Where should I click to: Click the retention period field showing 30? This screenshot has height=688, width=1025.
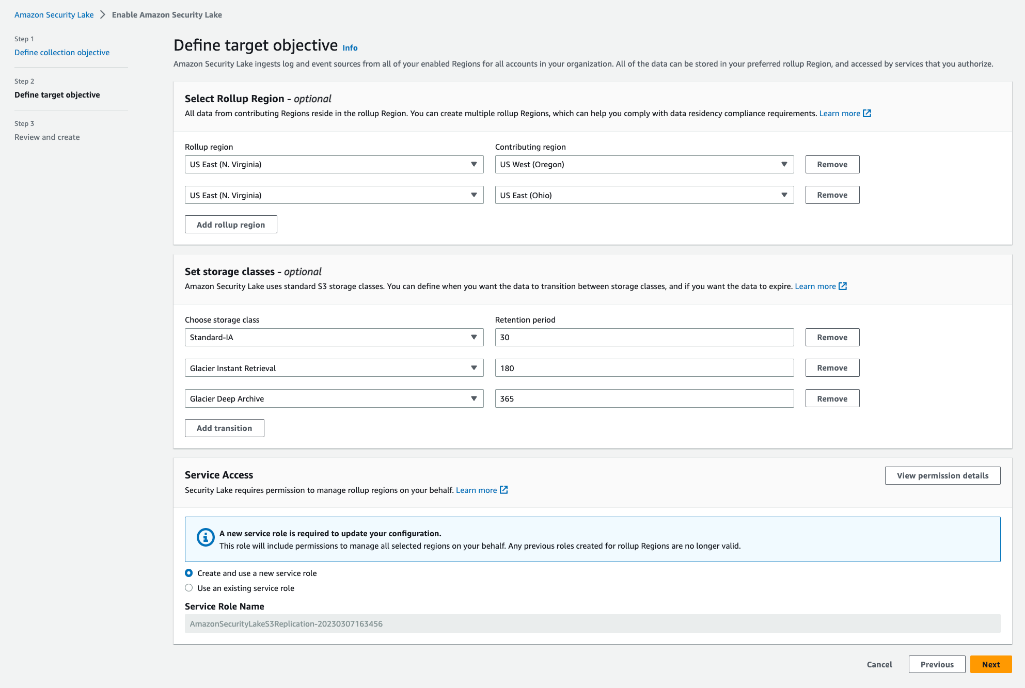643,337
